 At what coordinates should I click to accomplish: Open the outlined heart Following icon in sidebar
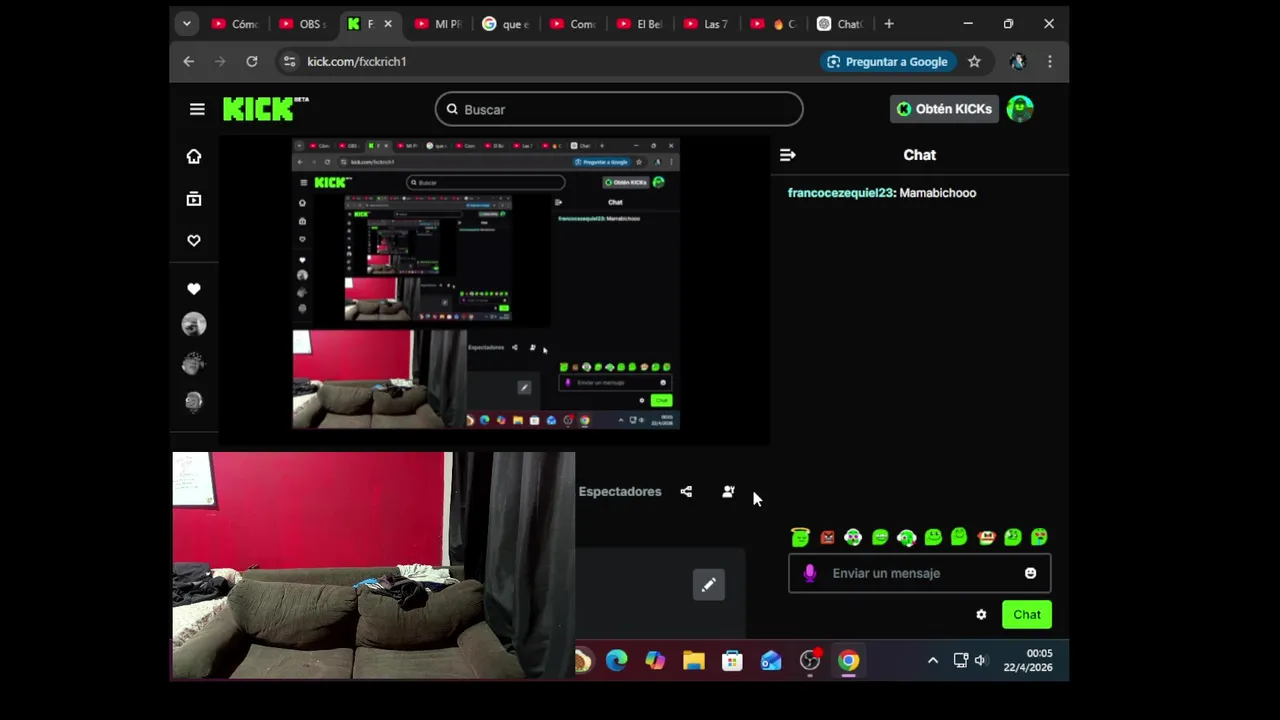[194, 241]
